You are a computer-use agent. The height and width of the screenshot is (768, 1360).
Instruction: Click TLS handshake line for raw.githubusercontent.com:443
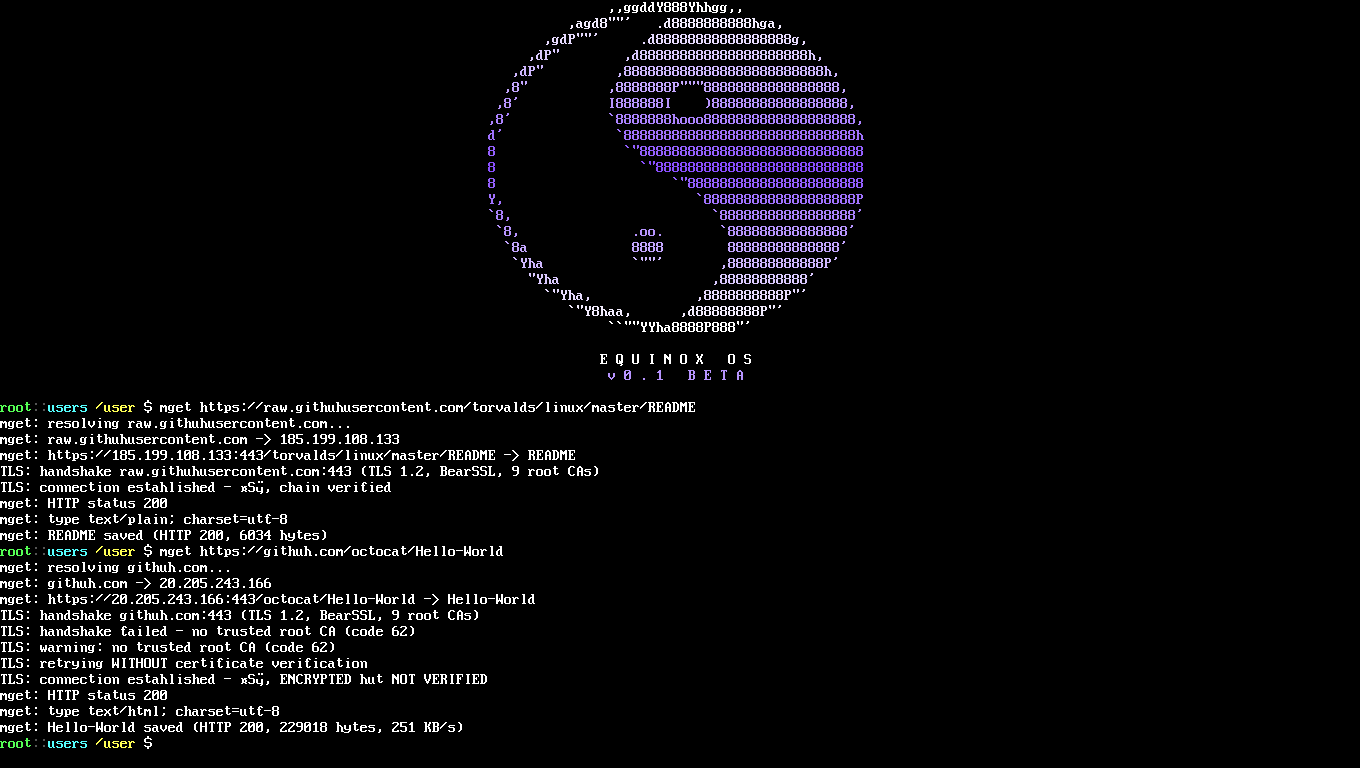(x=300, y=471)
